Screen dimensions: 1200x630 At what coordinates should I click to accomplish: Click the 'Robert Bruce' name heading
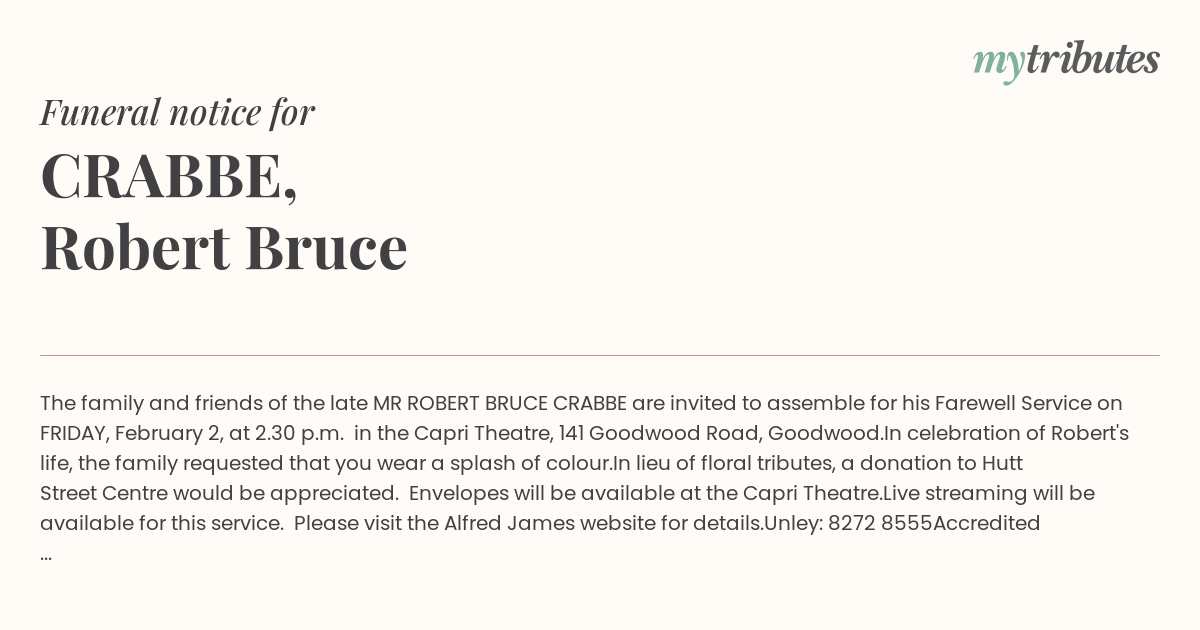[x=224, y=248]
